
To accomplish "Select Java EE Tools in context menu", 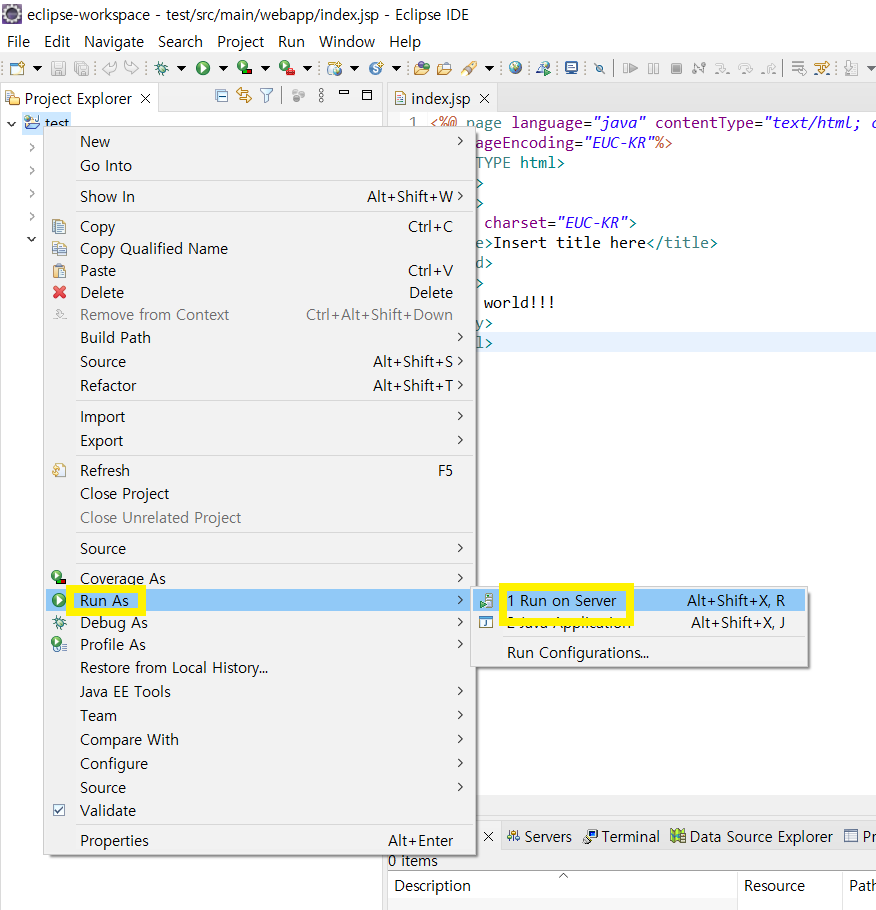I will (x=260, y=692).
